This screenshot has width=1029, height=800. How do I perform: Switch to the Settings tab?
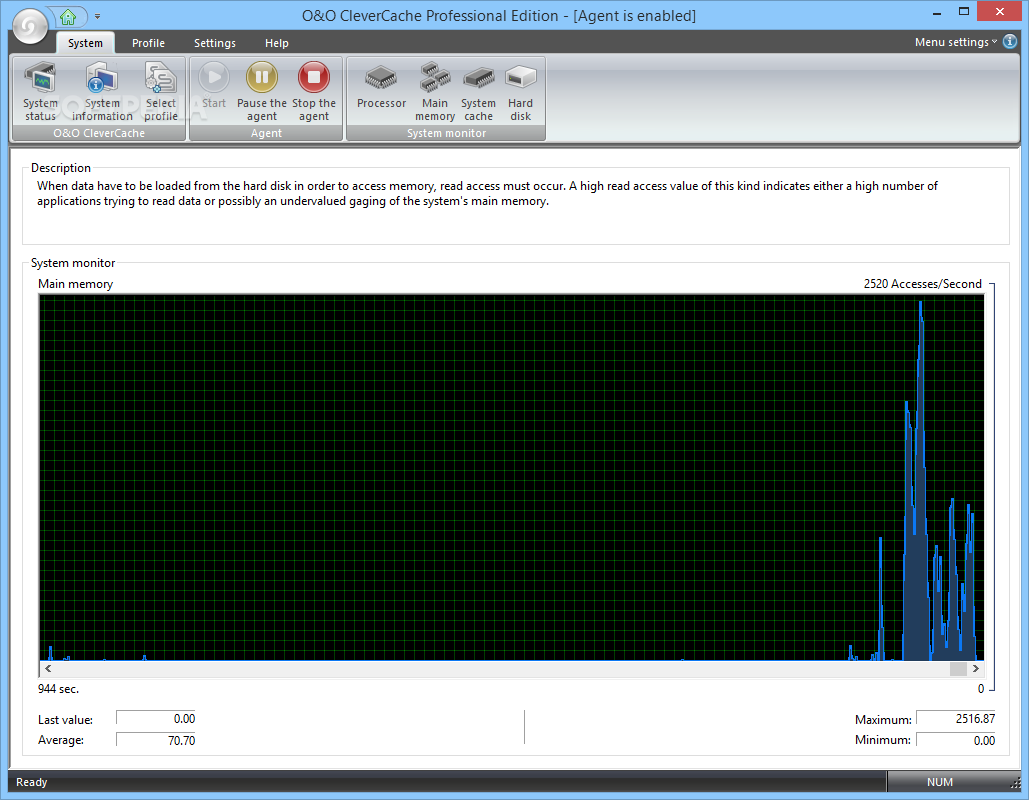[215, 43]
